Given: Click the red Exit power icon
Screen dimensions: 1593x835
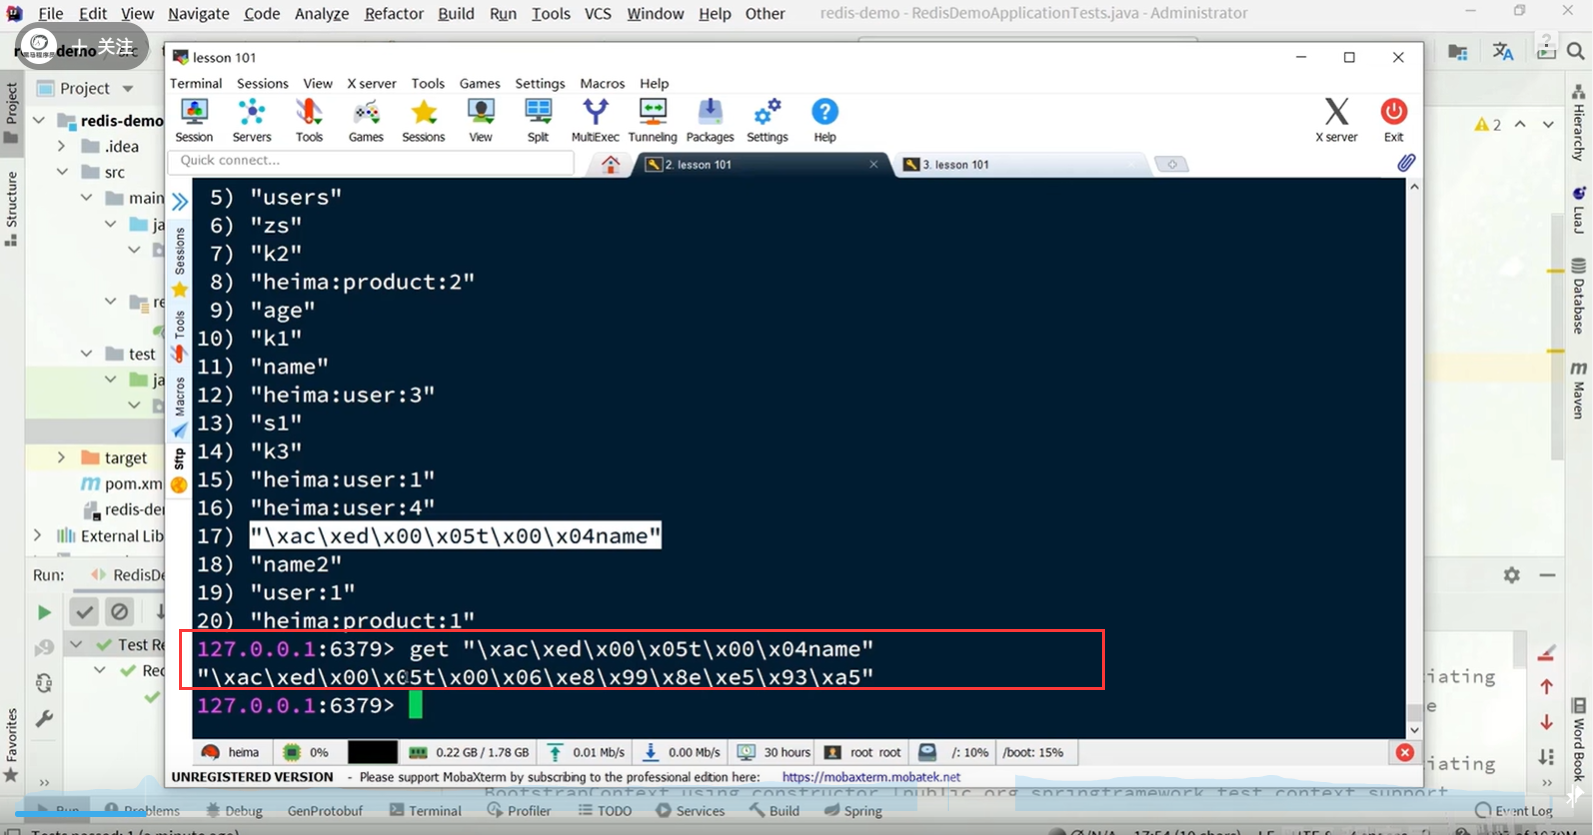Looking at the screenshot, I should [x=1393, y=121].
